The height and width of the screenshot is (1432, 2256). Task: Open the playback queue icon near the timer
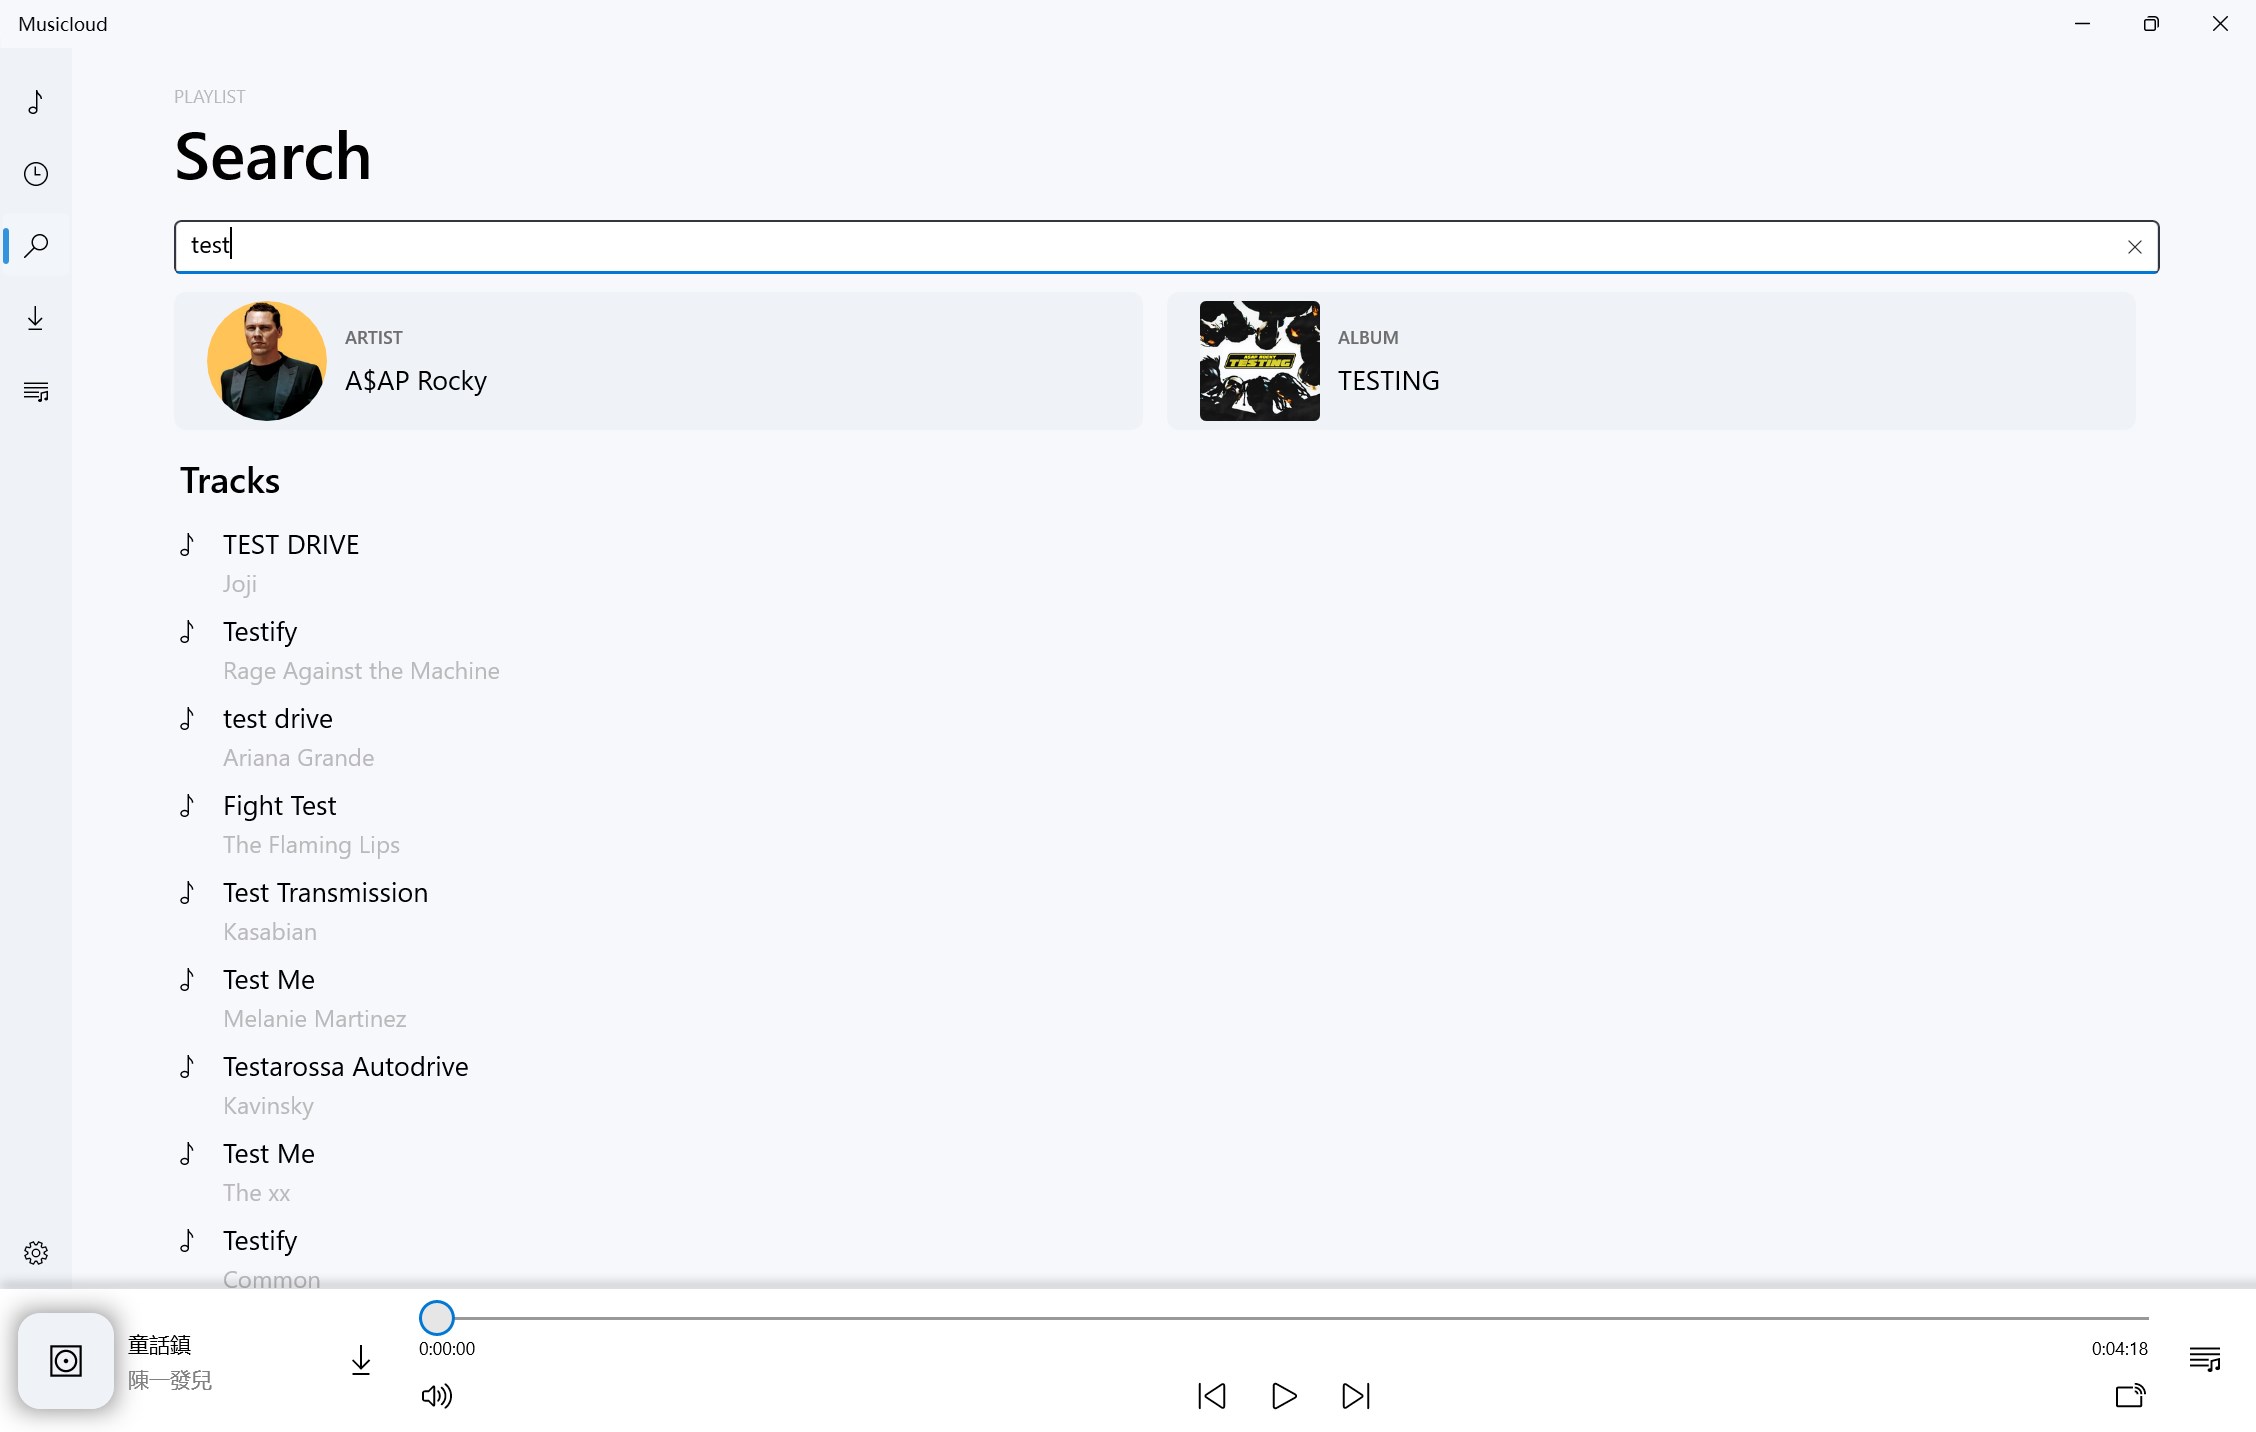tap(2204, 1359)
